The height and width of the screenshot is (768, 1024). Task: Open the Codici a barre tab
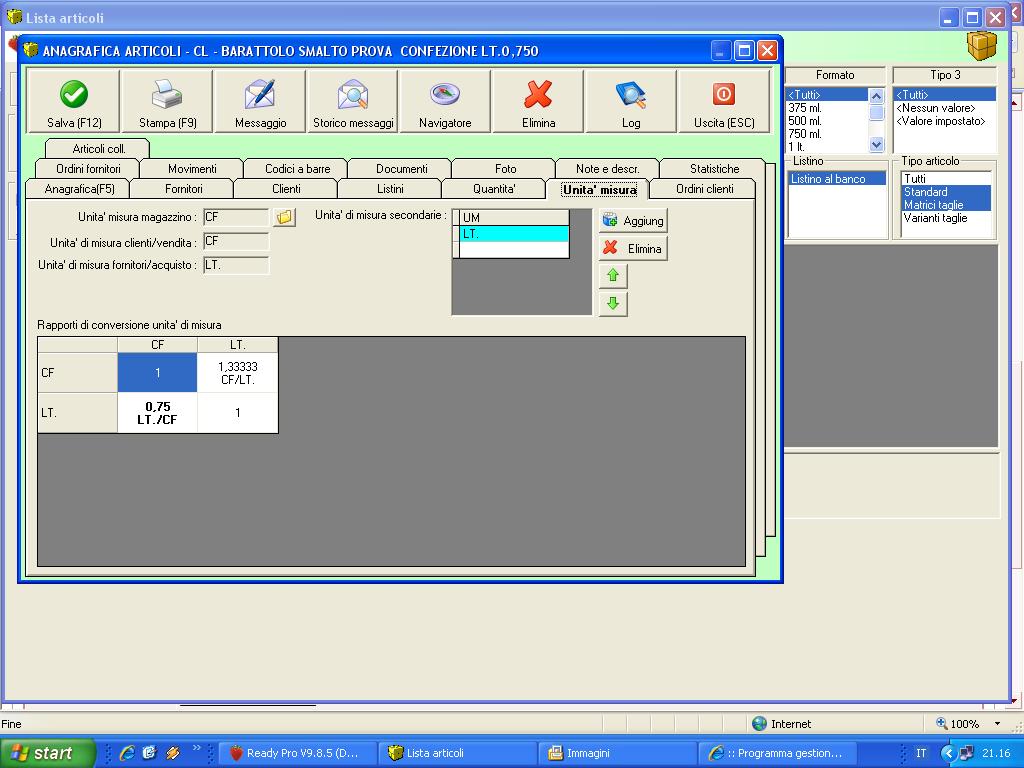point(297,169)
